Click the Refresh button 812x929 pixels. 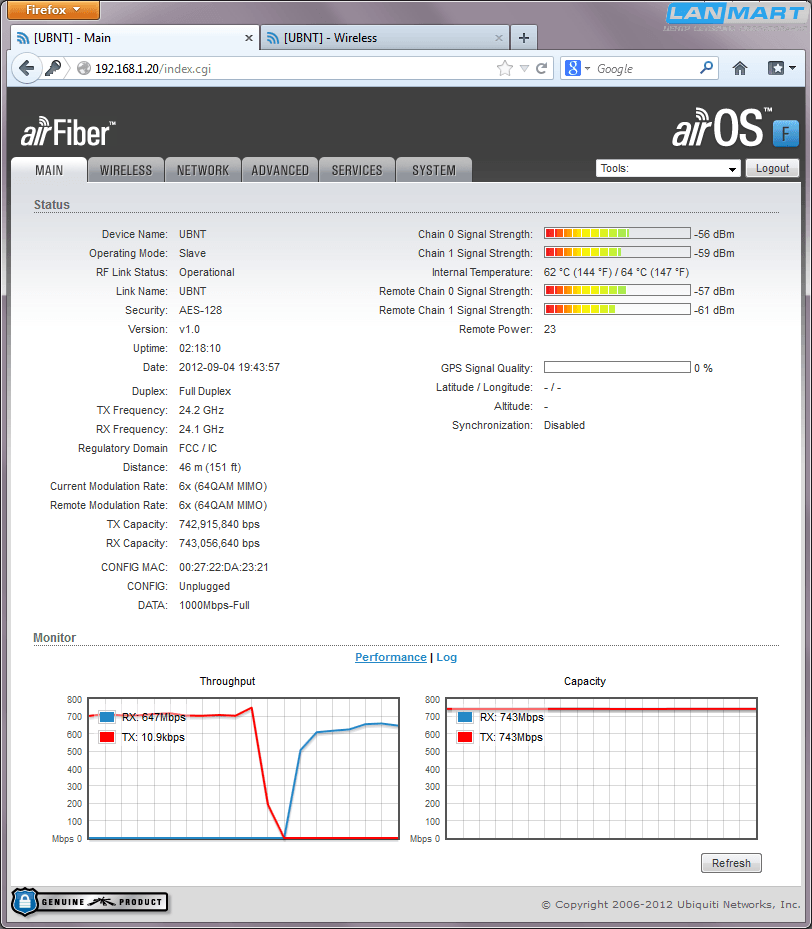pos(731,863)
